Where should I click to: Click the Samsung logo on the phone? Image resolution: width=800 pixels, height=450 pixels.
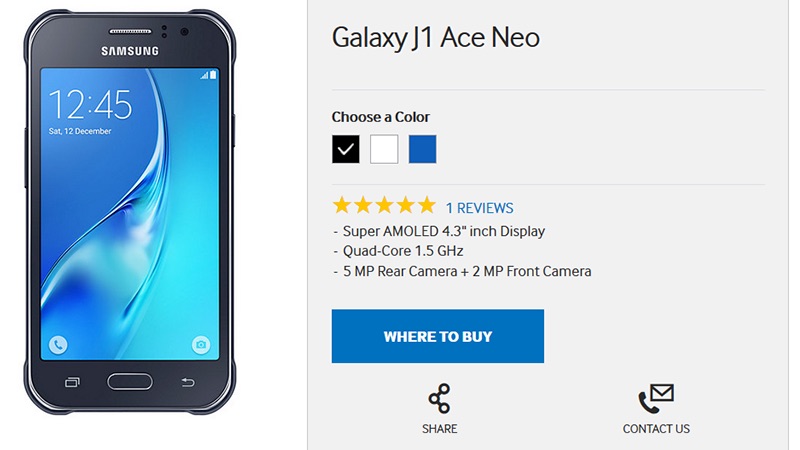129,52
